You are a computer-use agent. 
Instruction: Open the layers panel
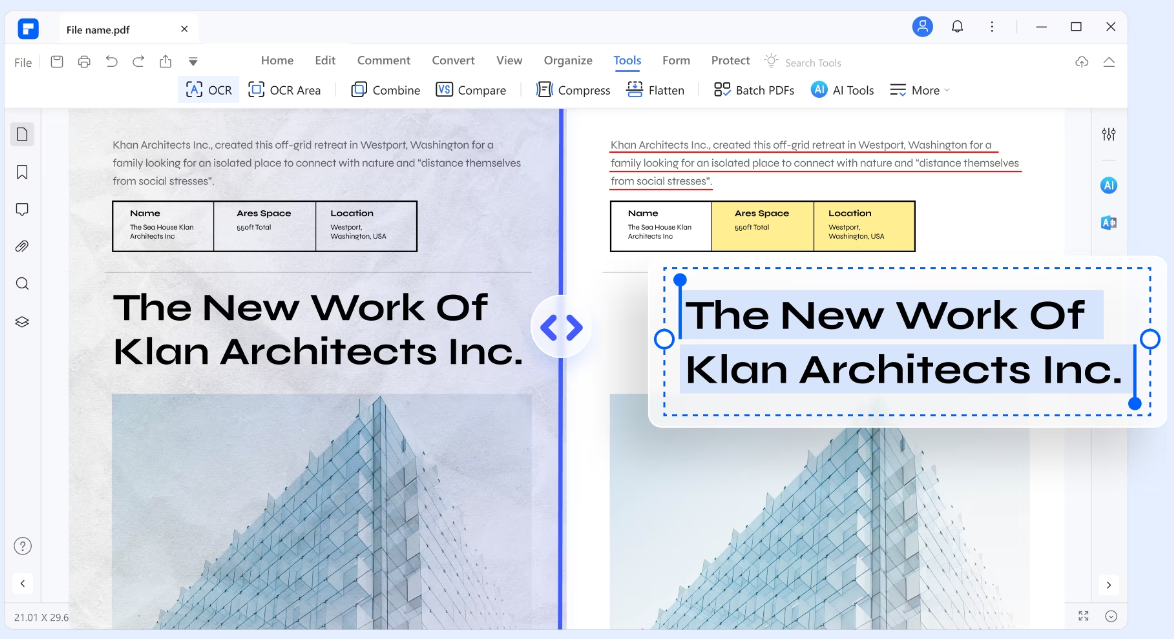tap(22, 321)
